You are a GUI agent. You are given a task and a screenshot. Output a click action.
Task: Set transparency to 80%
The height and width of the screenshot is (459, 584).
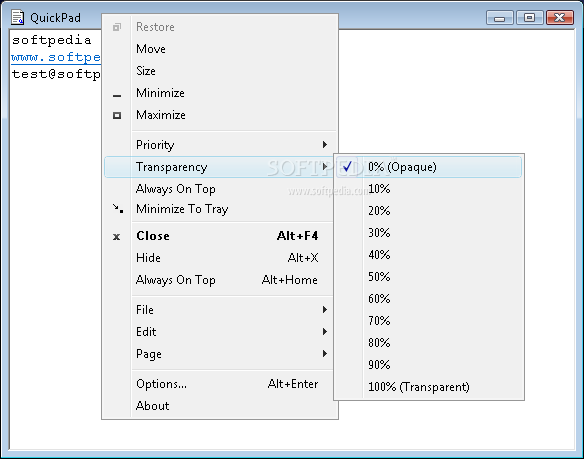point(429,343)
